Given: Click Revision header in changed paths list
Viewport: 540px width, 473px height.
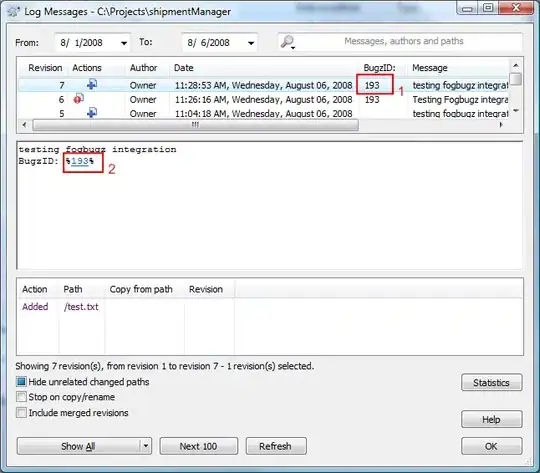Looking at the screenshot, I should (x=206, y=289).
